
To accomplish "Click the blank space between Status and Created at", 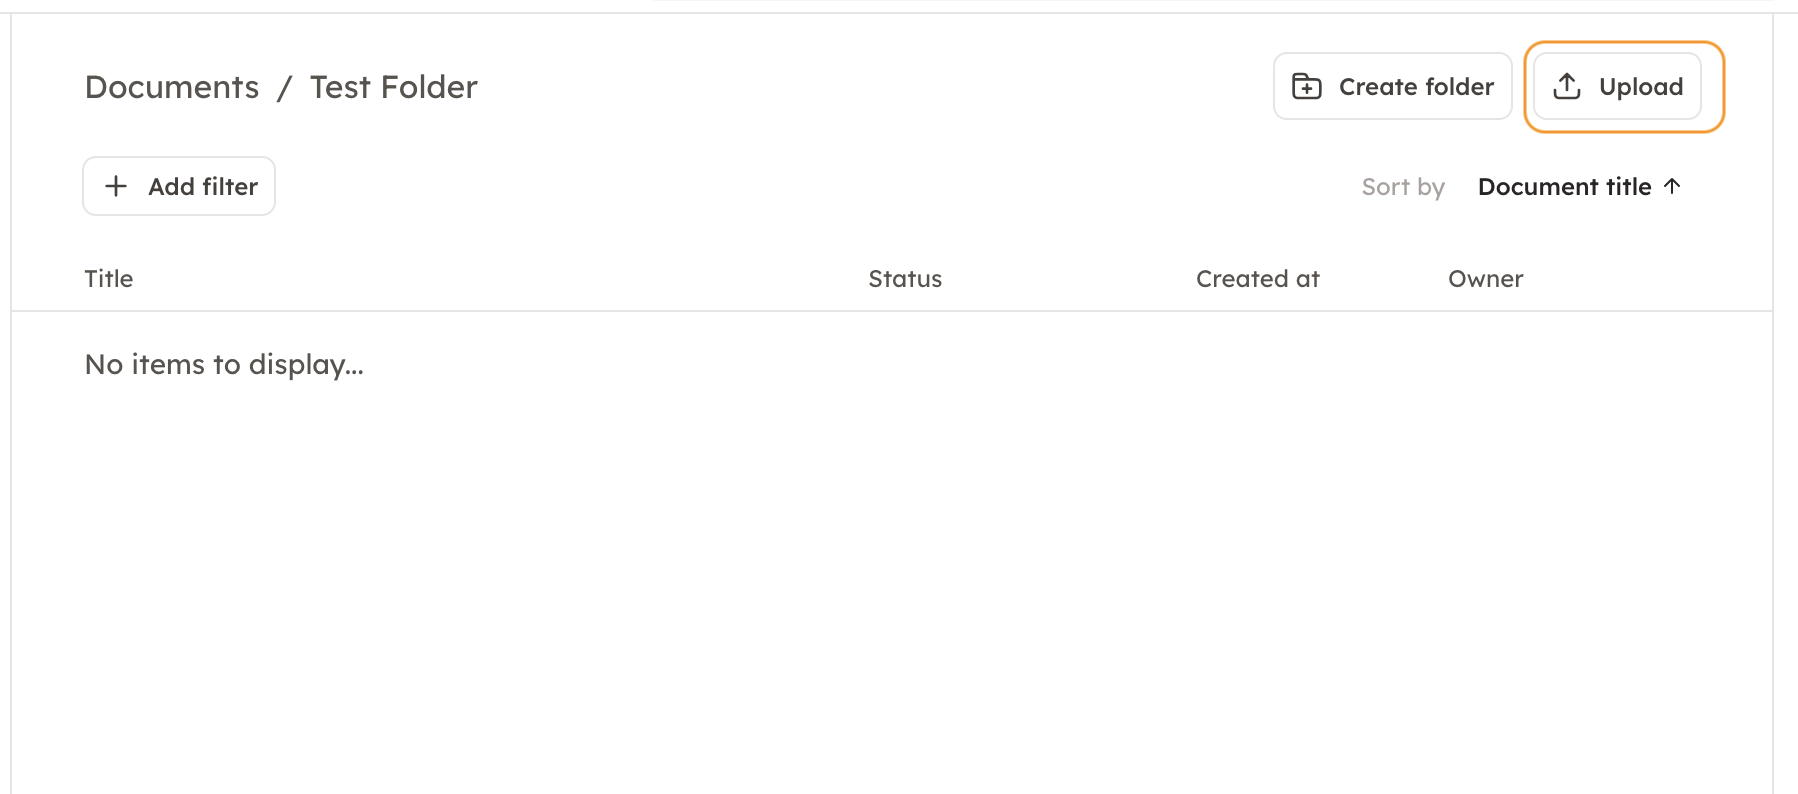I will click(x=1068, y=279).
